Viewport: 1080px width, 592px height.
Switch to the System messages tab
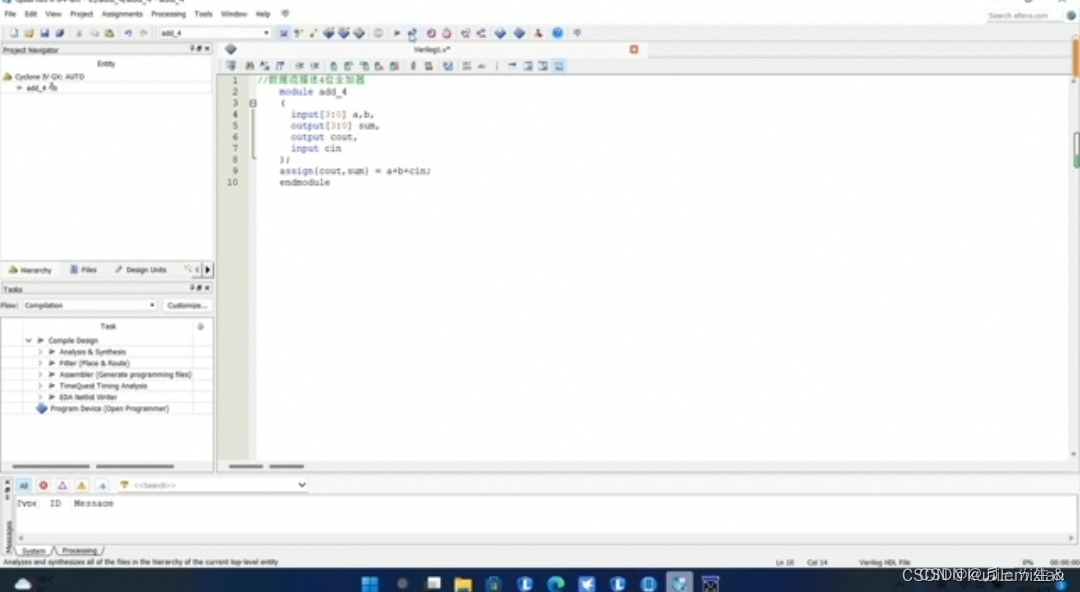coord(33,551)
